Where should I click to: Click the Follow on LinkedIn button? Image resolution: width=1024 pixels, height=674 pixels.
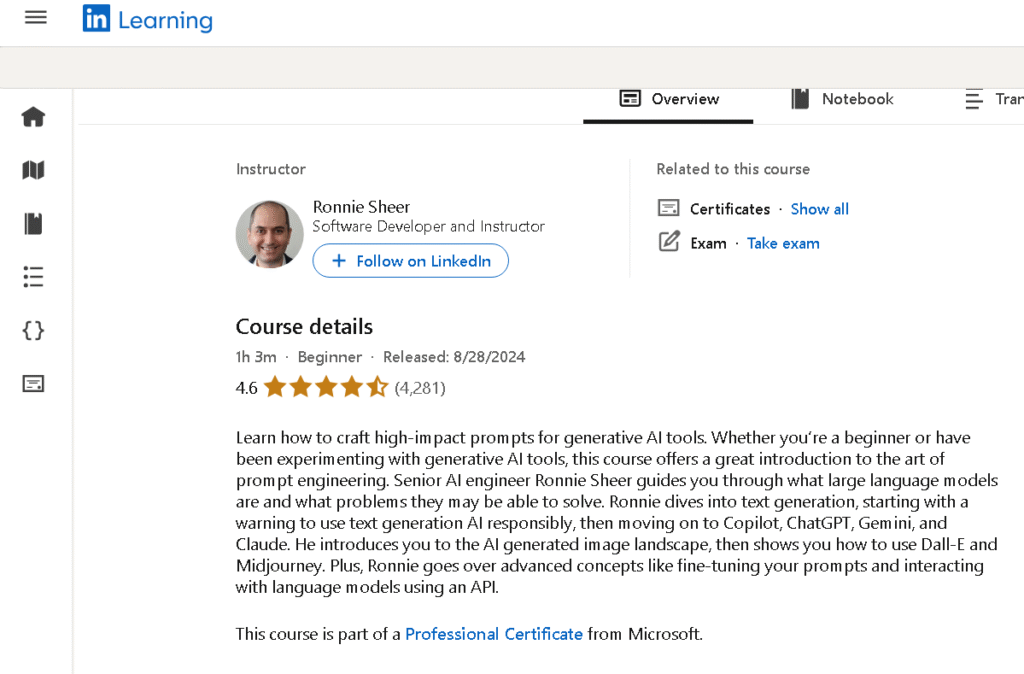coord(410,260)
